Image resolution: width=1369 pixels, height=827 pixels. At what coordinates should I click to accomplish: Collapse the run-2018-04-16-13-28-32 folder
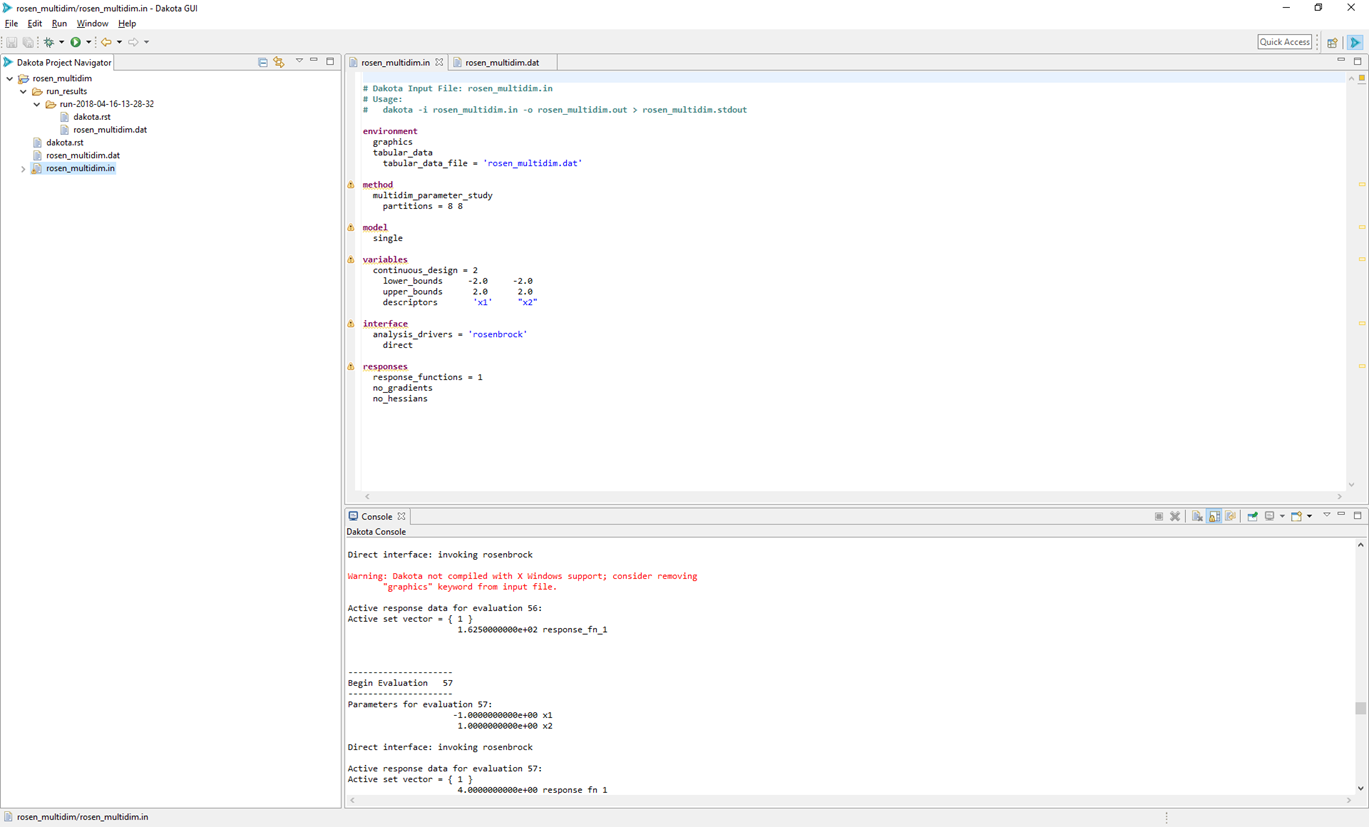click(x=36, y=103)
